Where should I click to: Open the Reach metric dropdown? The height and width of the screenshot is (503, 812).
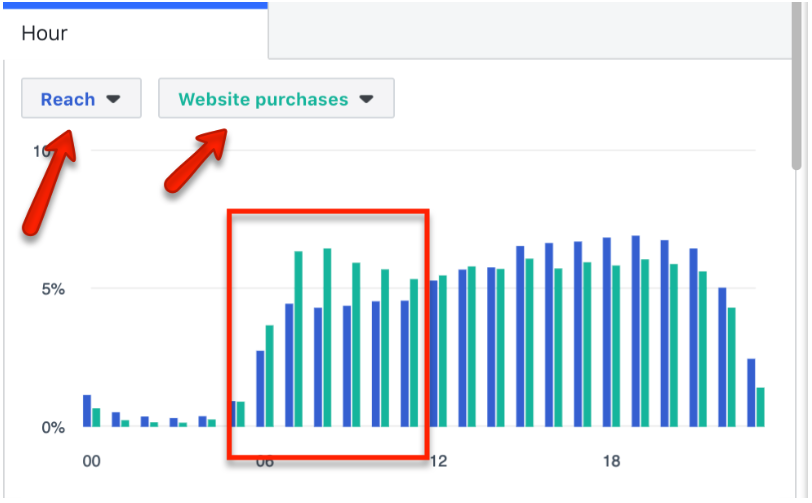point(80,99)
